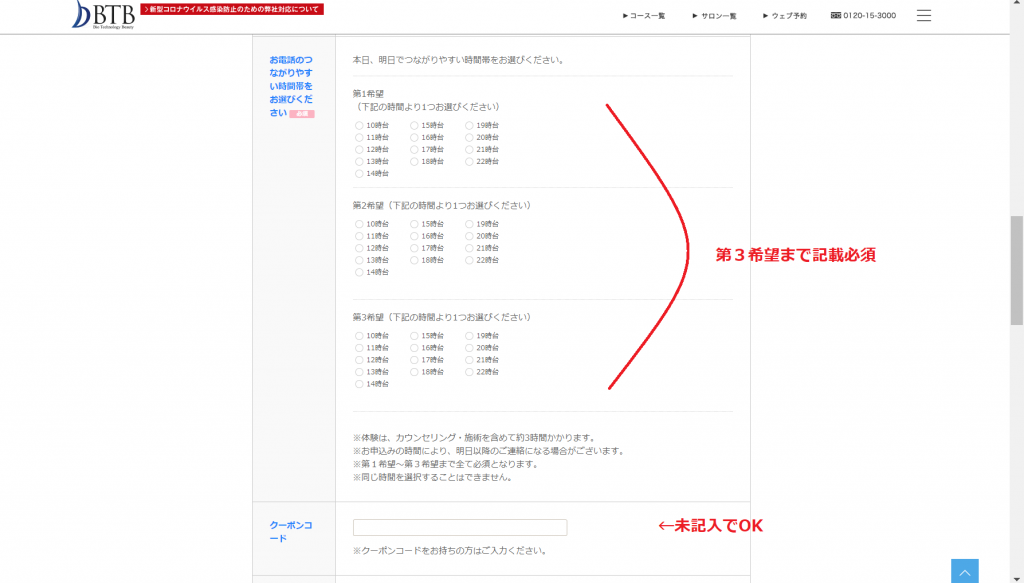Open the red coronavirus notice banner
Image resolution: width=1024 pixels, height=583 pixels.
[232, 9]
